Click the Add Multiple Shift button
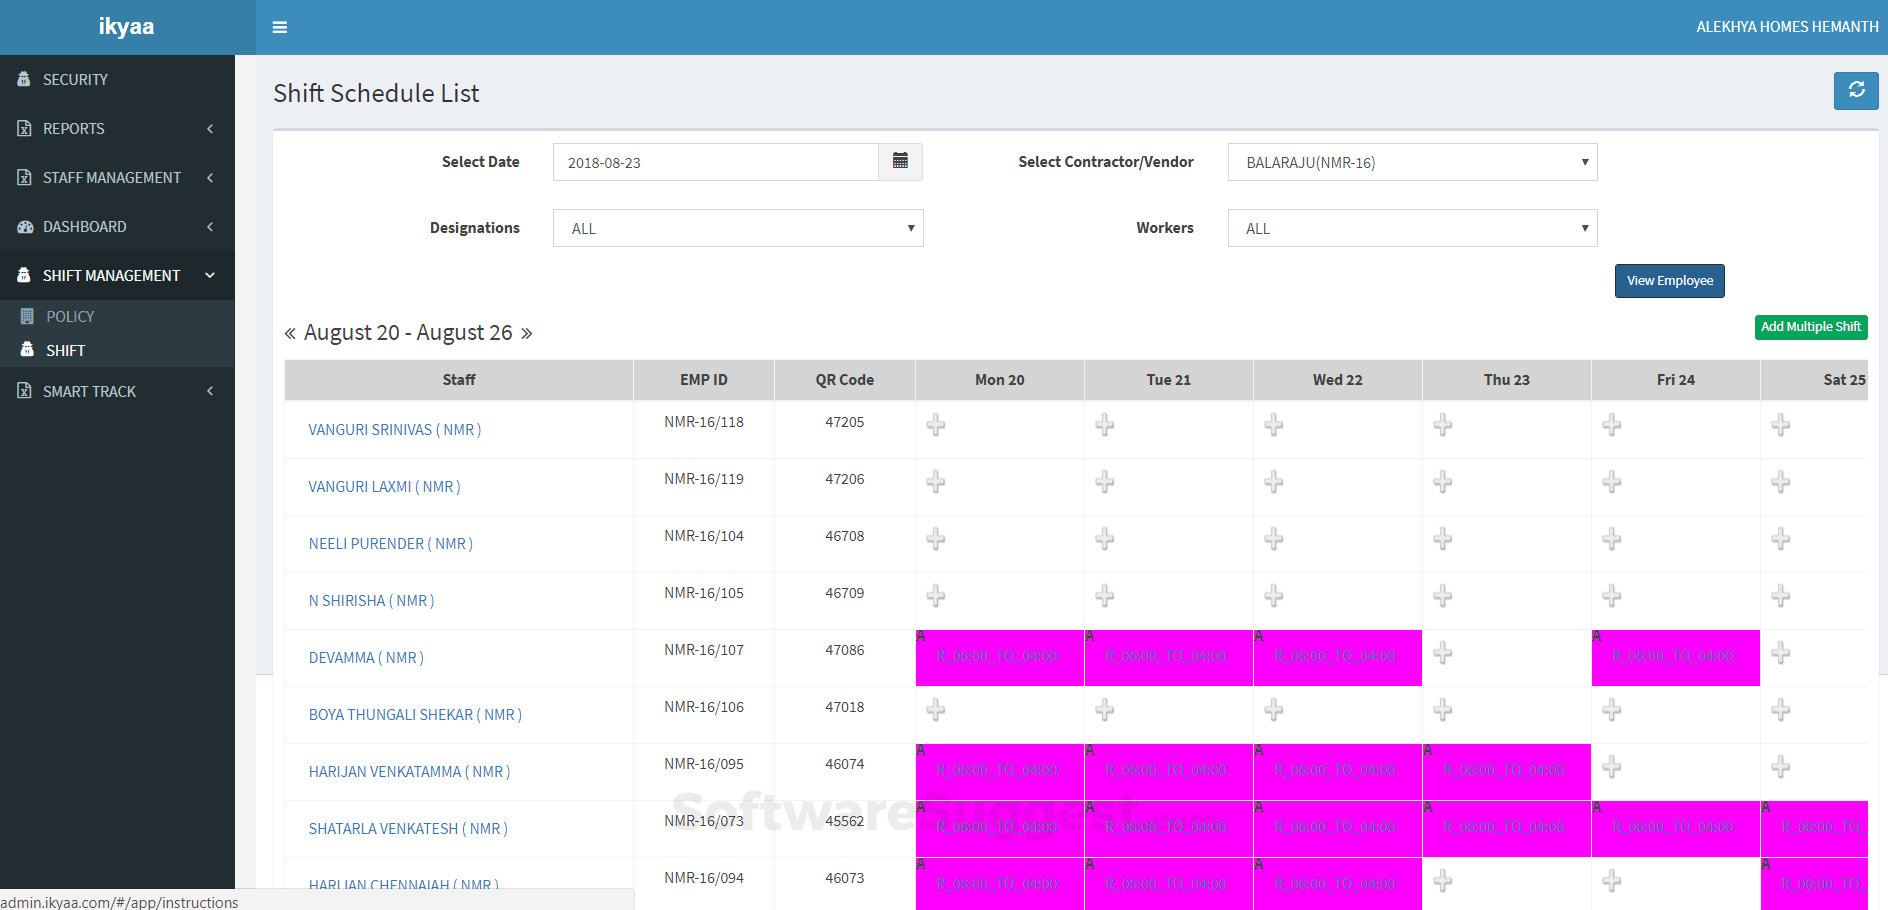Viewport: 1888px width, 910px height. click(x=1810, y=327)
